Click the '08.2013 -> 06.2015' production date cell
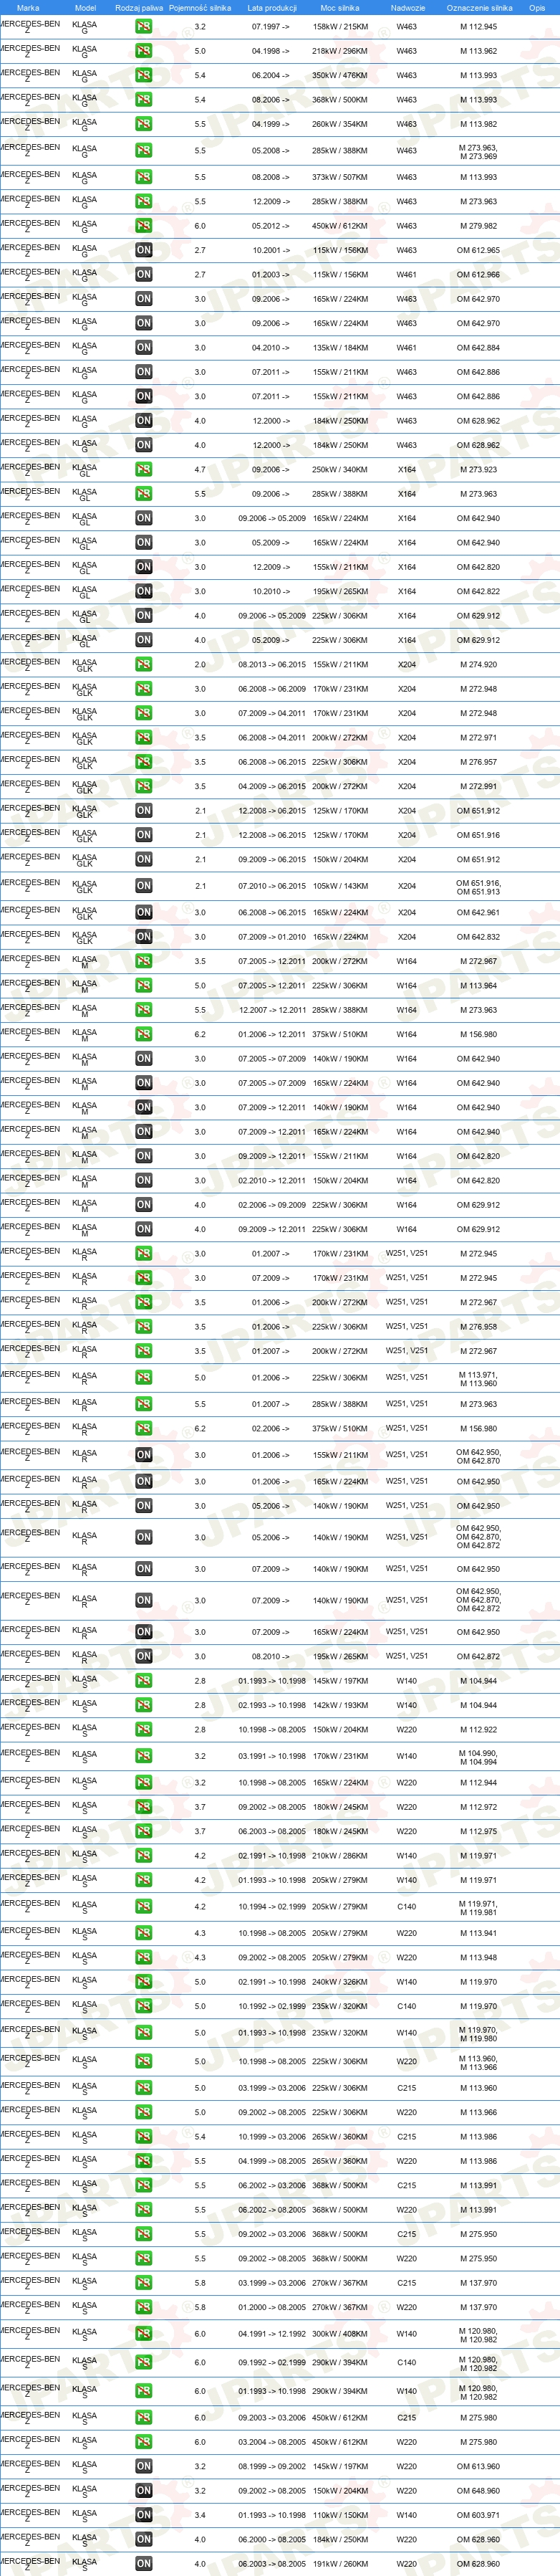The width and height of the screenshot is (560, 2576). [x=272, y=664]
